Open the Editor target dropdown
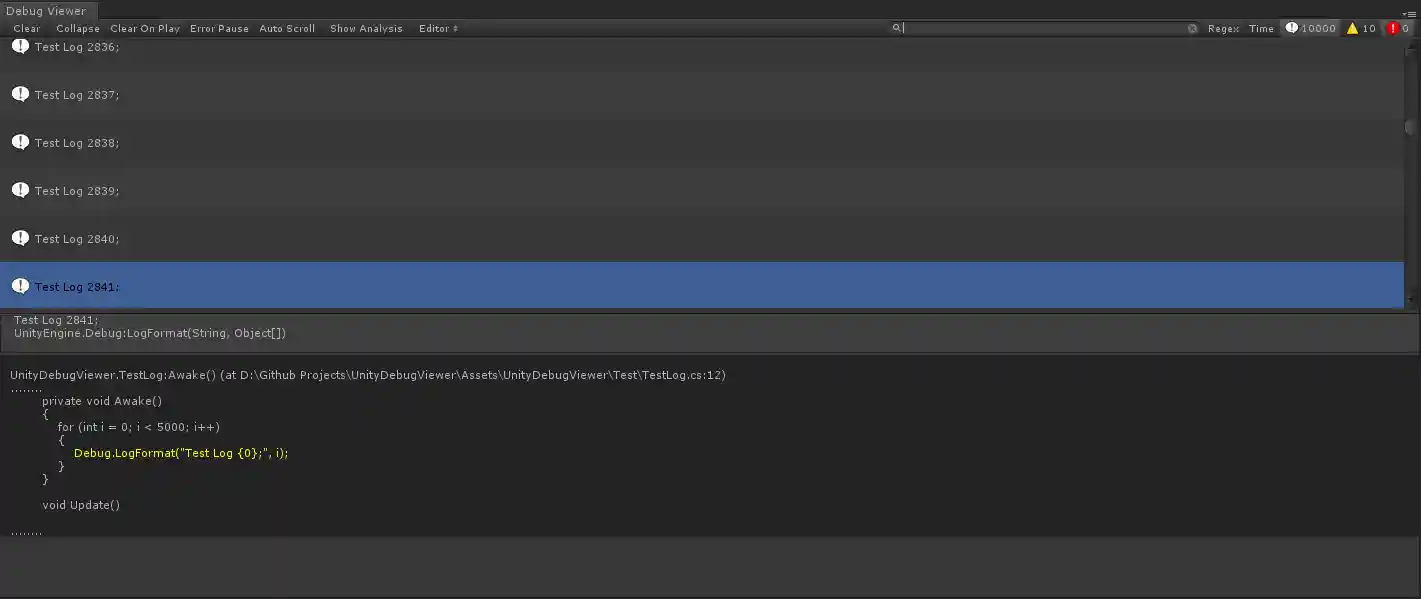Screen dimensions: 1421x599 438,28
